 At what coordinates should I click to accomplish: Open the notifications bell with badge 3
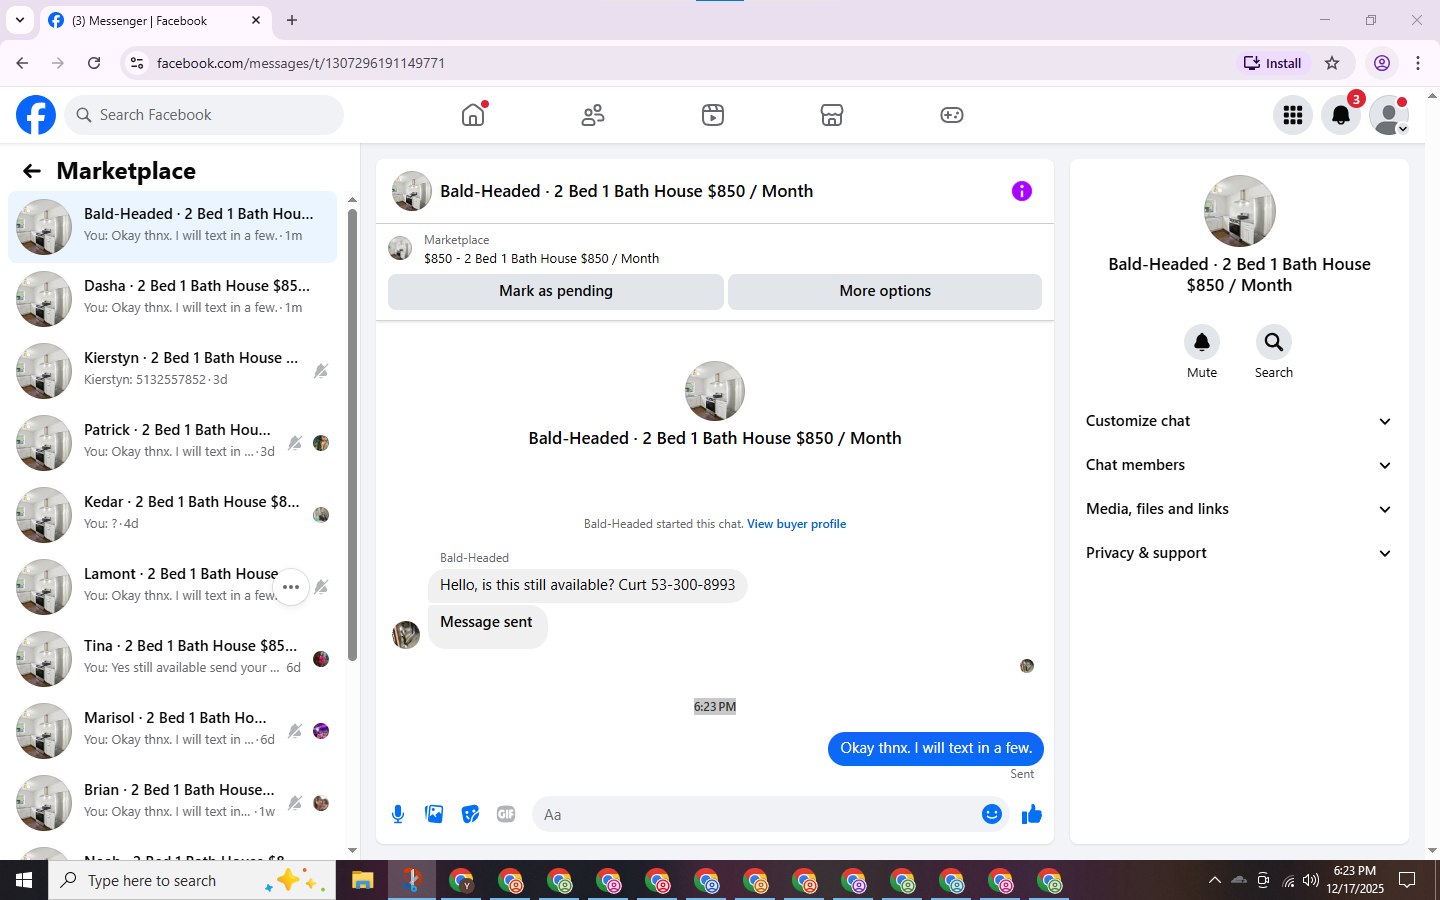pos(1341,115)
